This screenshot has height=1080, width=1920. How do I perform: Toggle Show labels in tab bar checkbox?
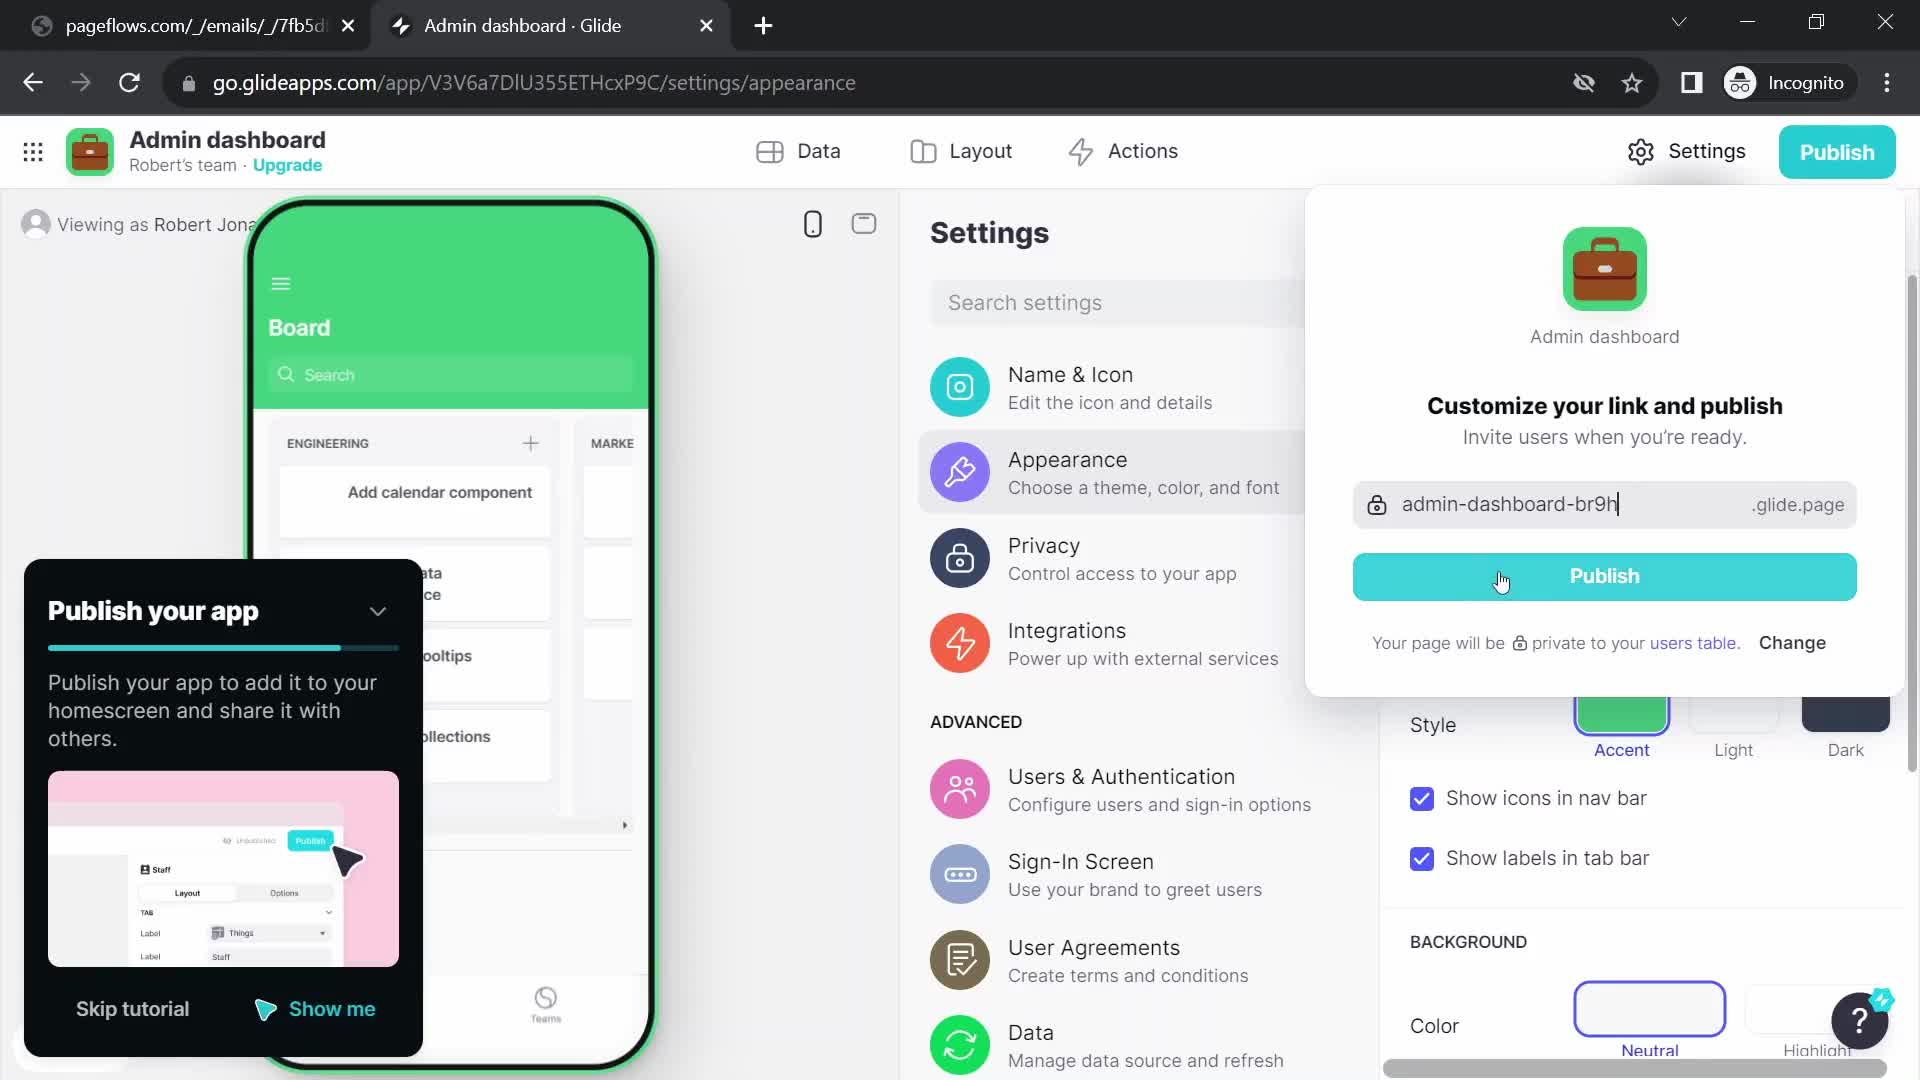tap(1423, 858)
